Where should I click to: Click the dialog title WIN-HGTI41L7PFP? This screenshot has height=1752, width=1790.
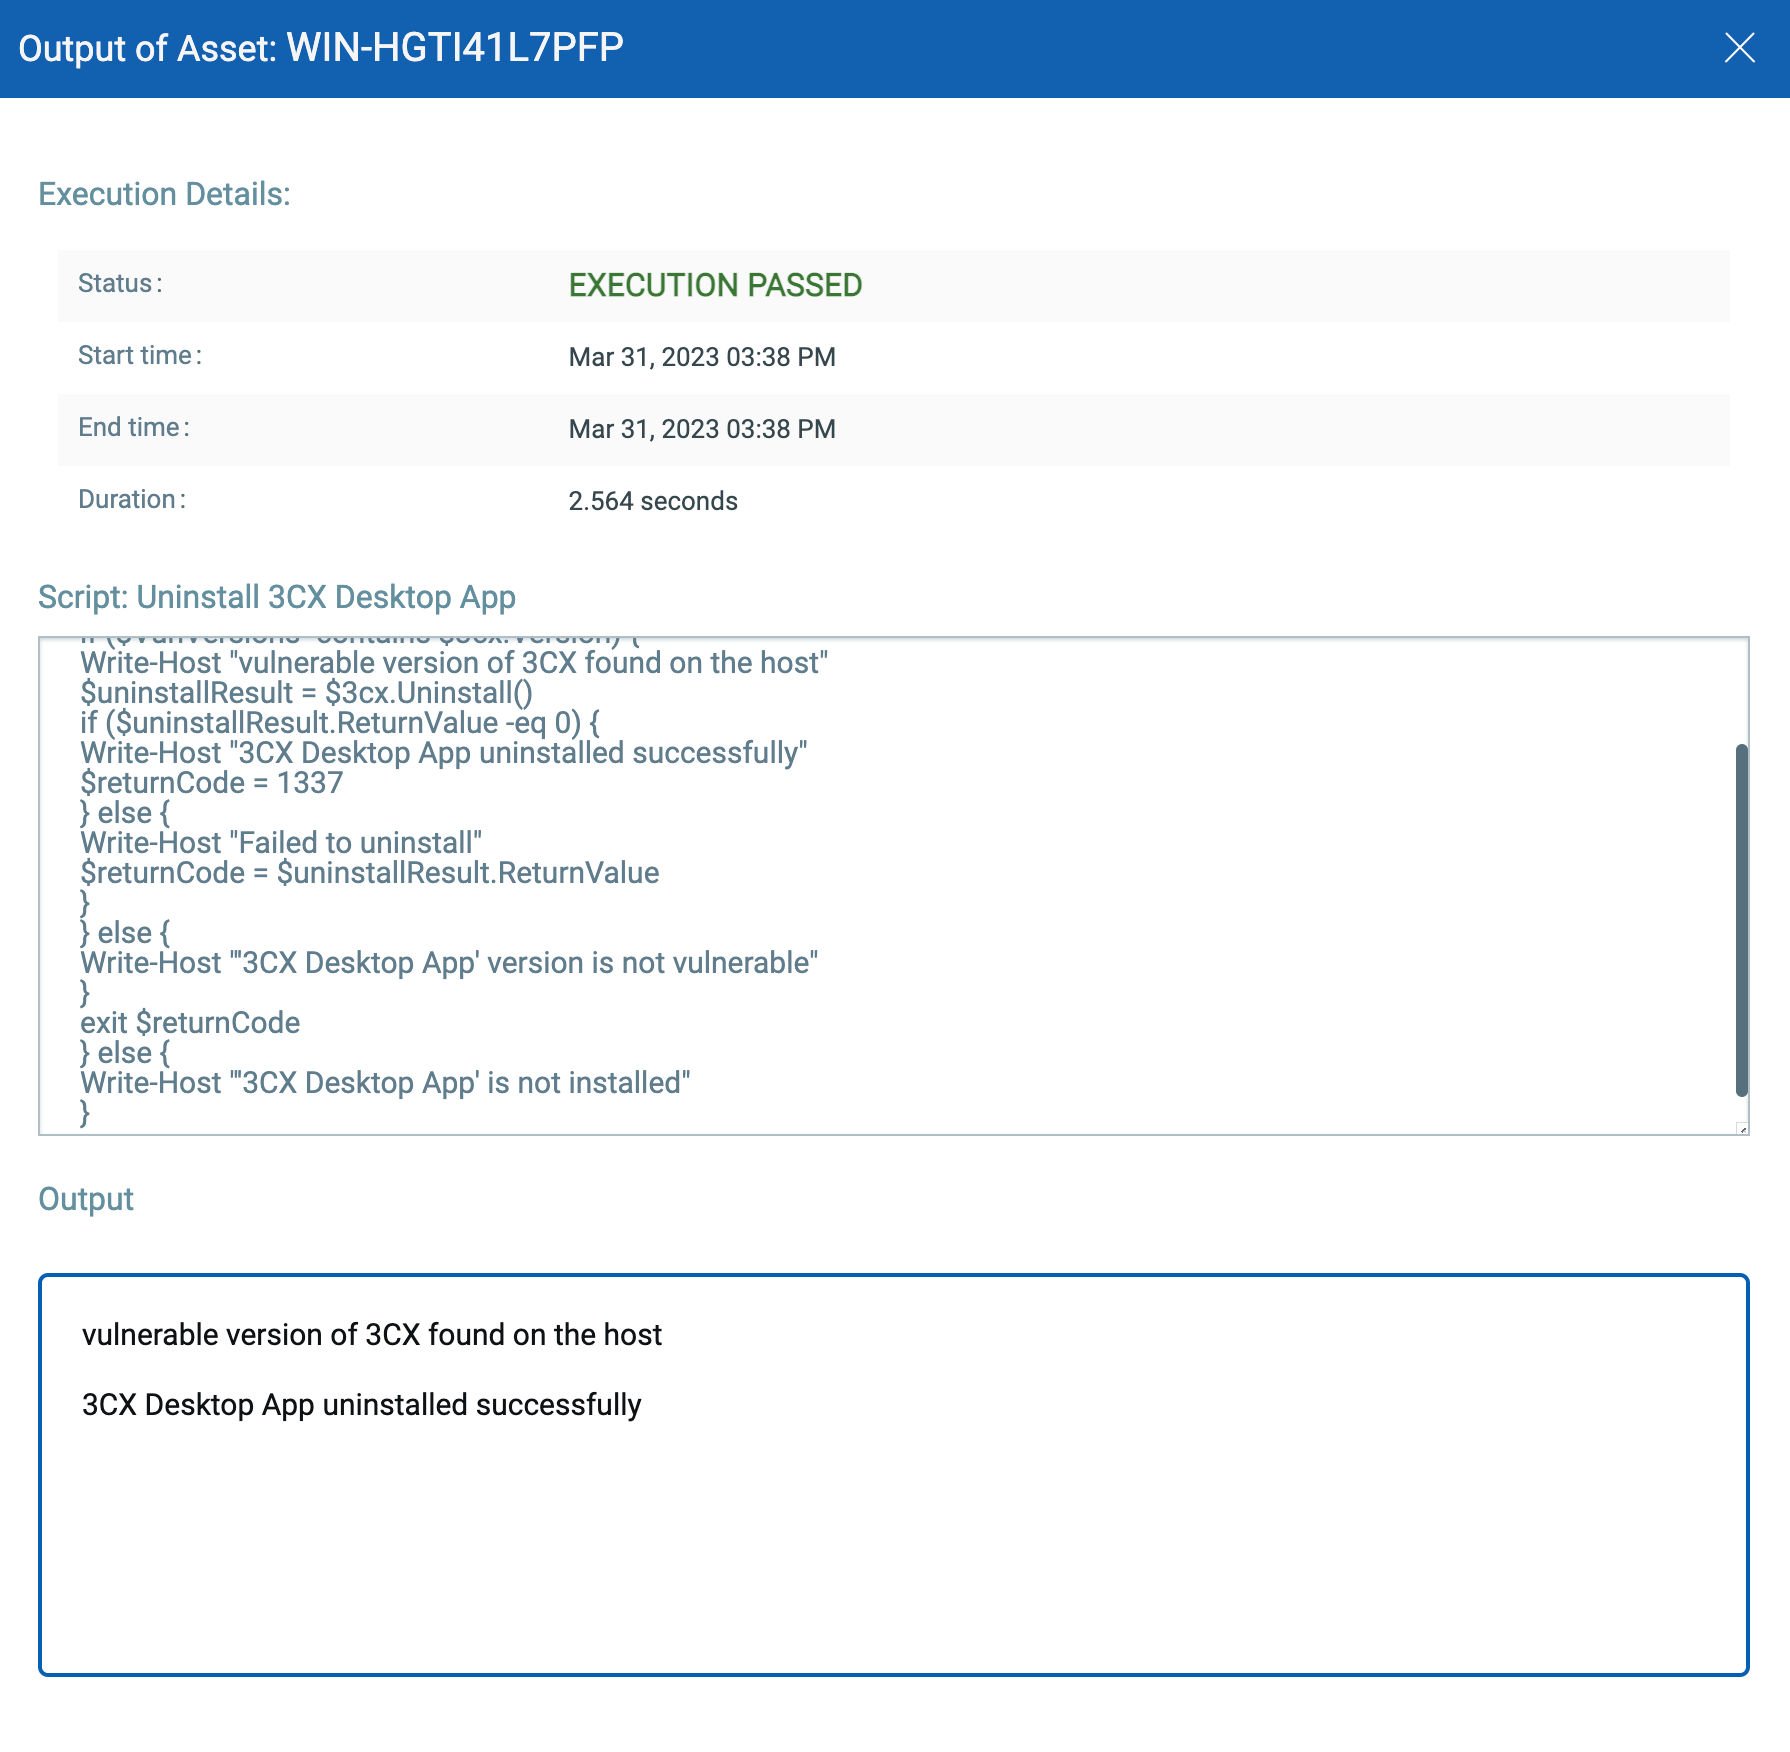point(454,48)
